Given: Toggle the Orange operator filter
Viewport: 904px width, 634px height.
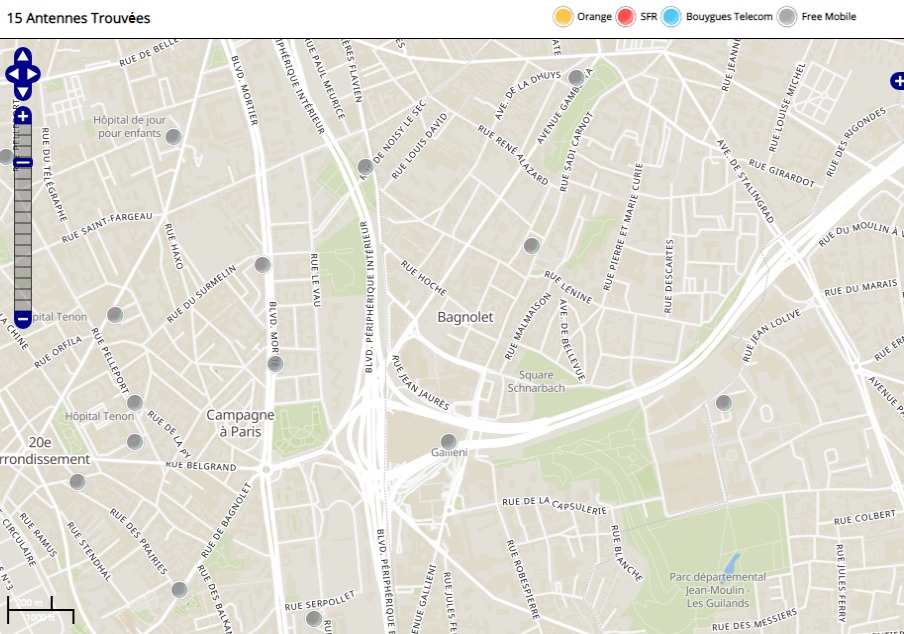Looking at the screenshot, I should tap(563, 16).
